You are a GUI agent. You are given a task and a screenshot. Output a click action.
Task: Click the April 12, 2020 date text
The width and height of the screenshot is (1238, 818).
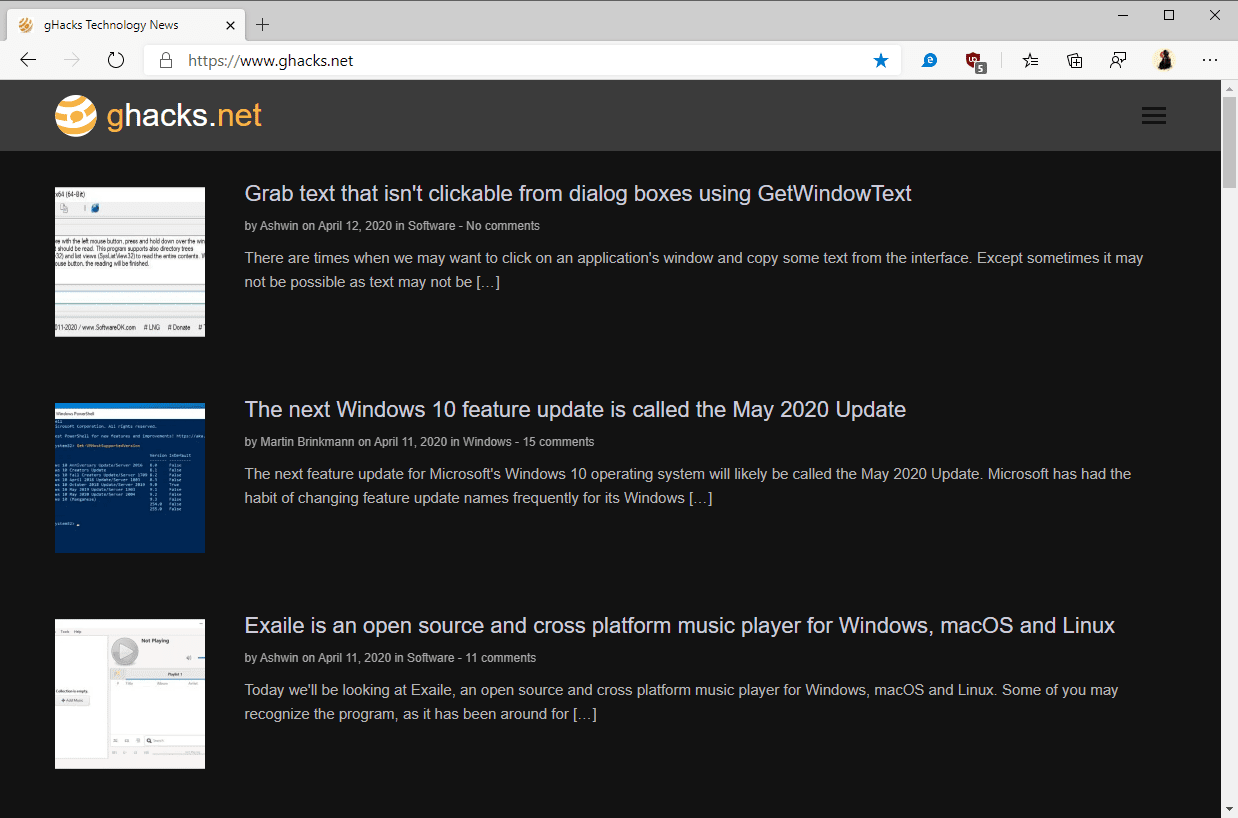coord(355,226)
